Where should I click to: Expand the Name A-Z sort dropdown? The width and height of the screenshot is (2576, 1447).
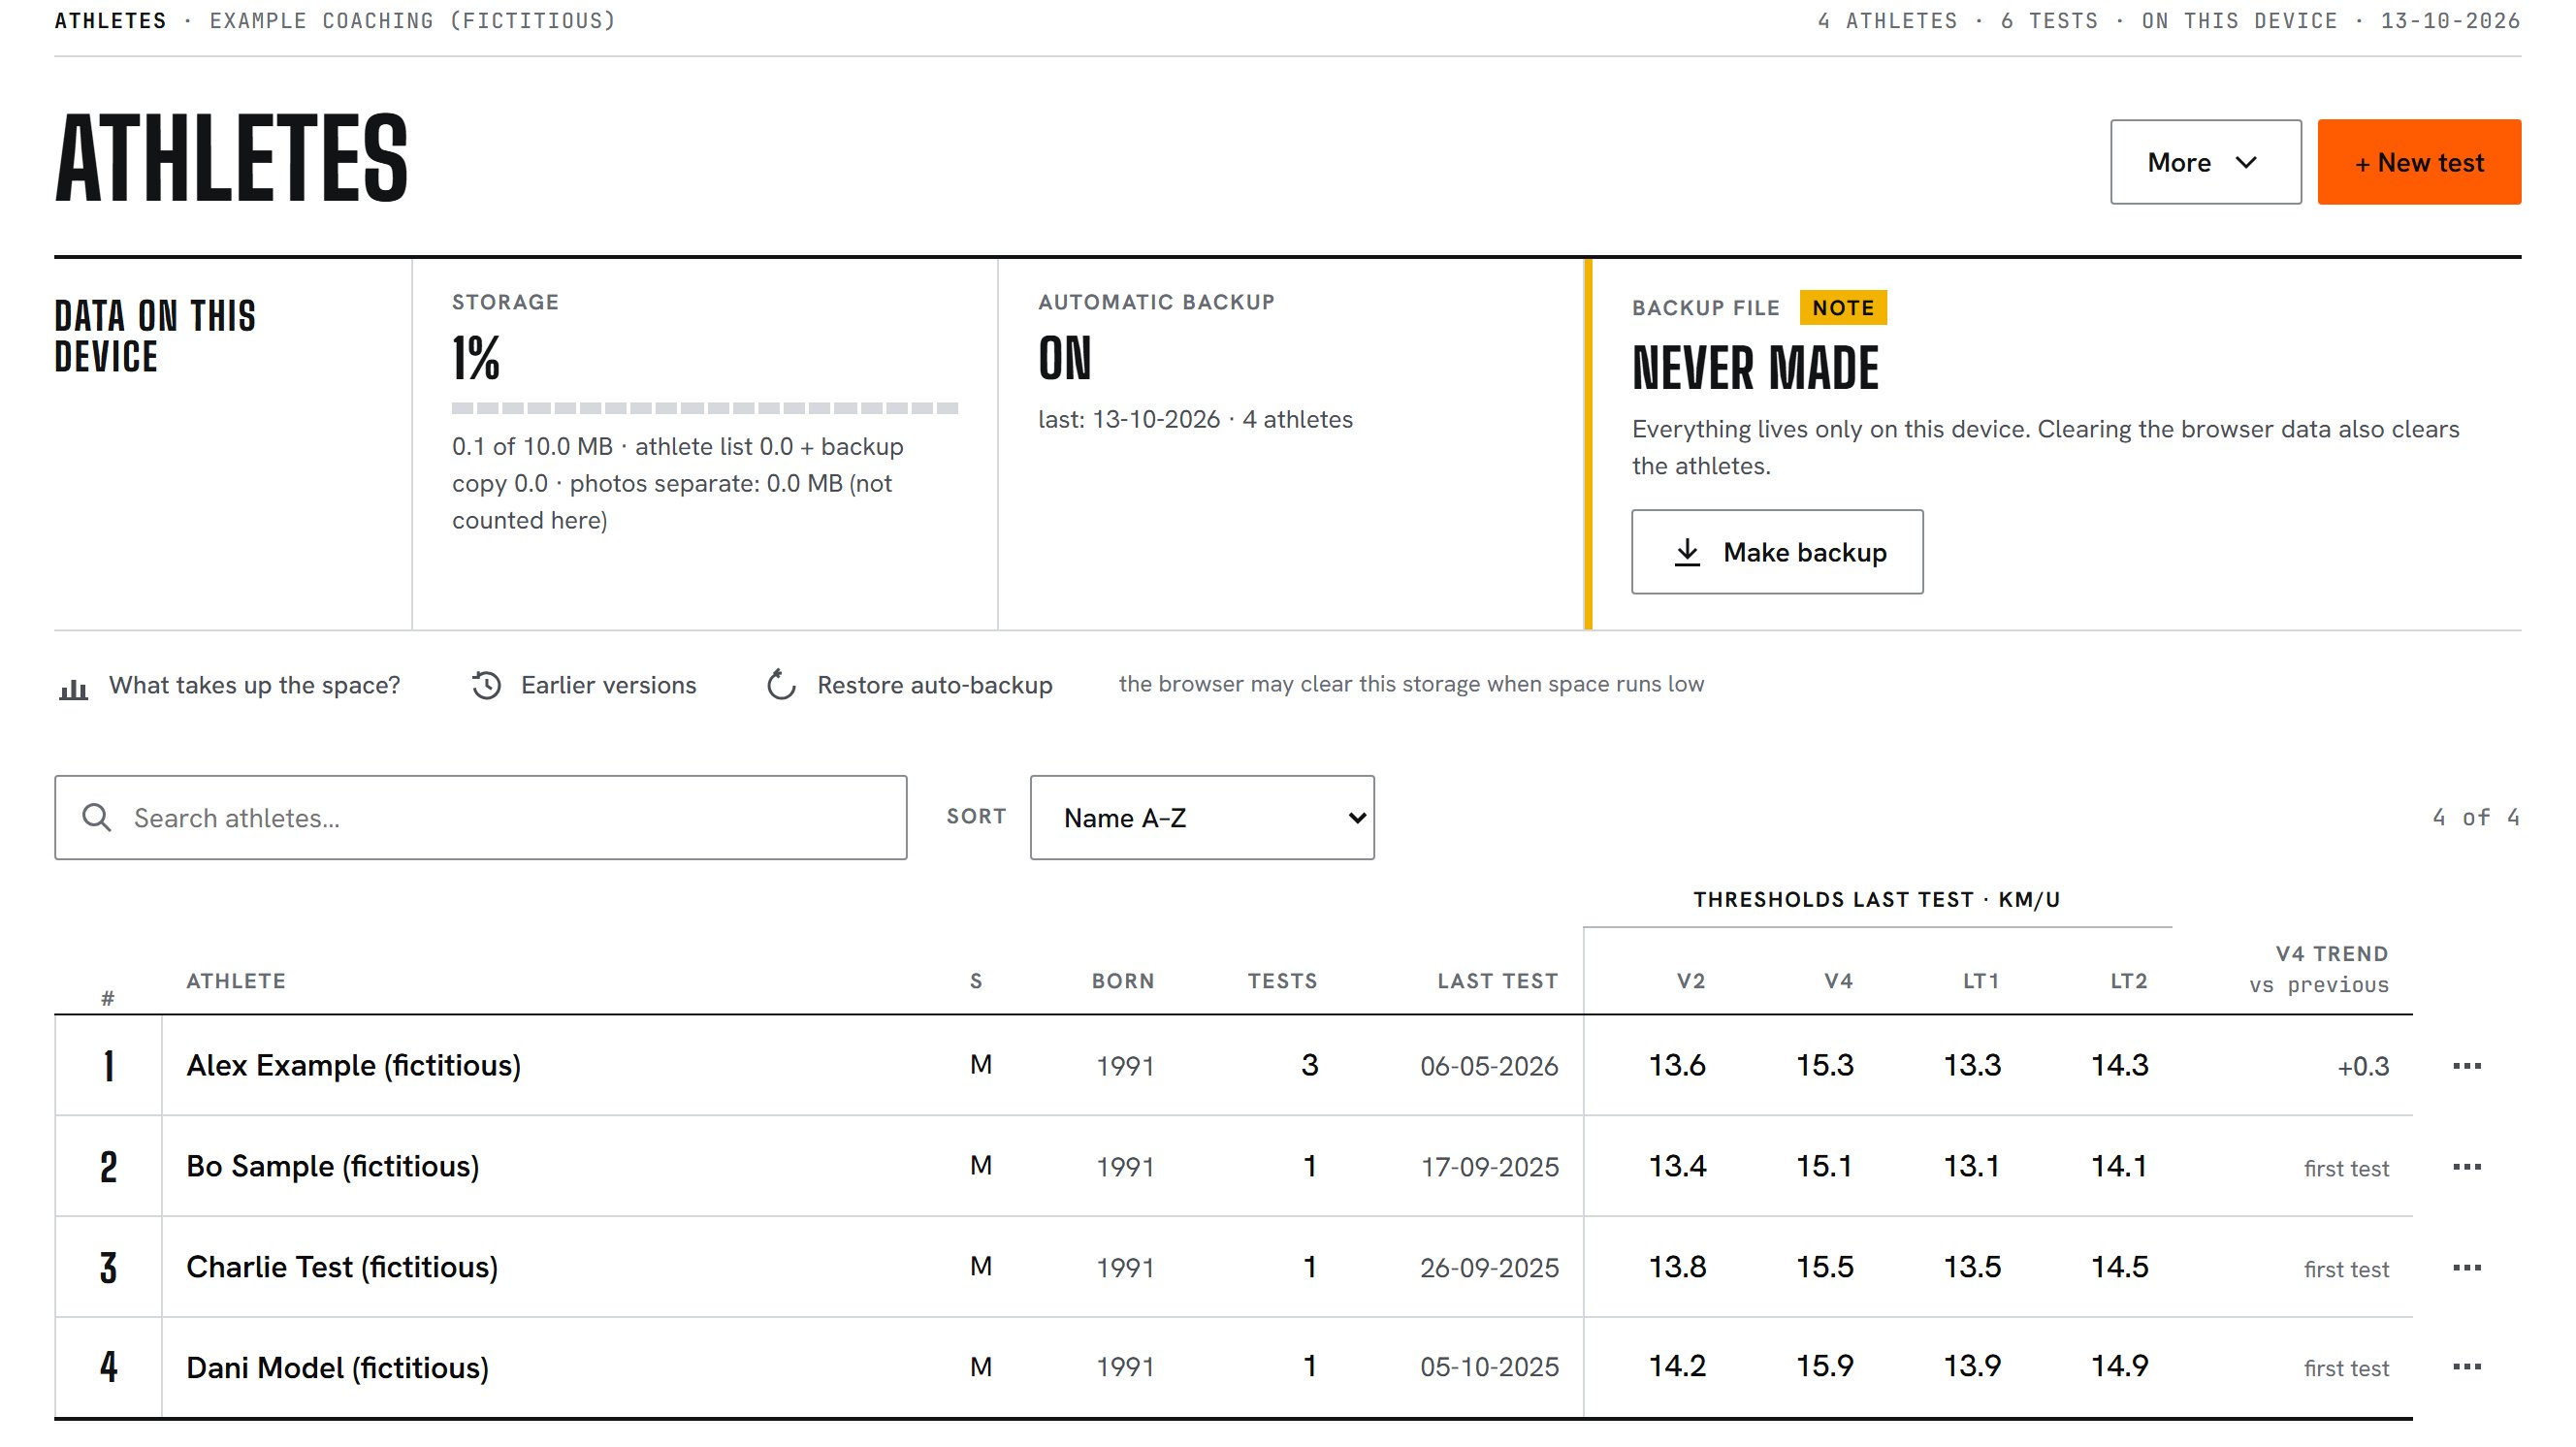(1202, 817)
